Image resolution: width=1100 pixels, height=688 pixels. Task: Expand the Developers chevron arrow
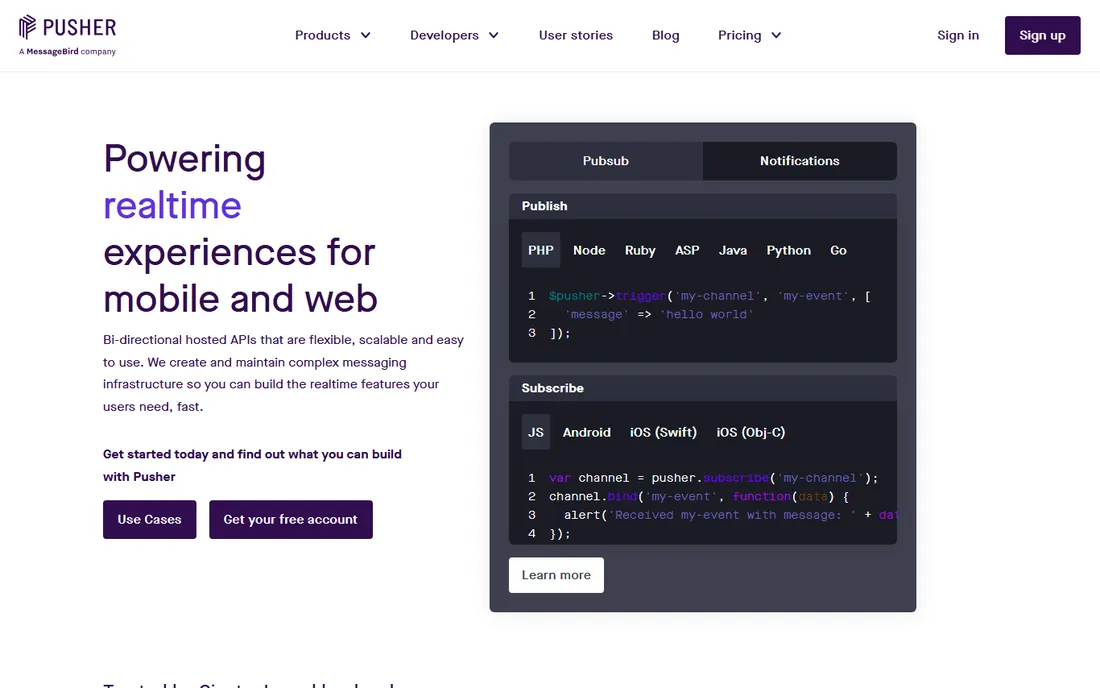tap(494, 35)
